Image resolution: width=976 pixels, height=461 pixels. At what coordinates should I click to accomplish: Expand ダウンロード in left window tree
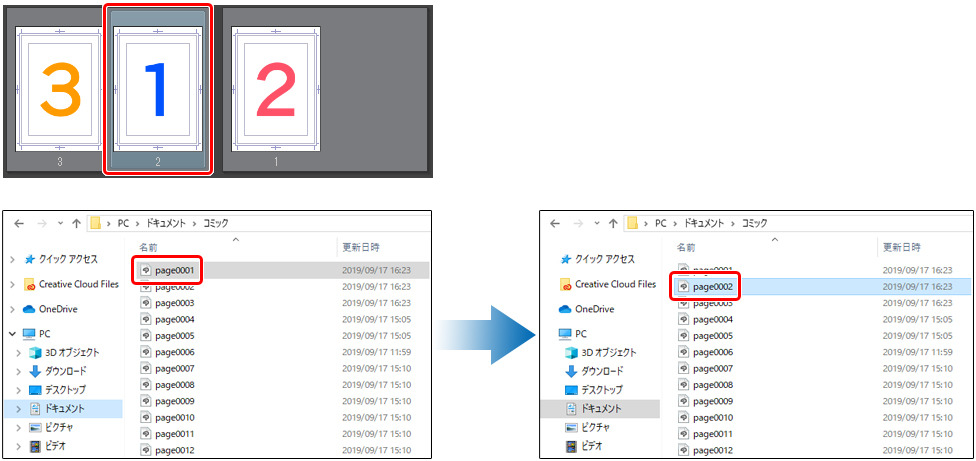point(20,371)
